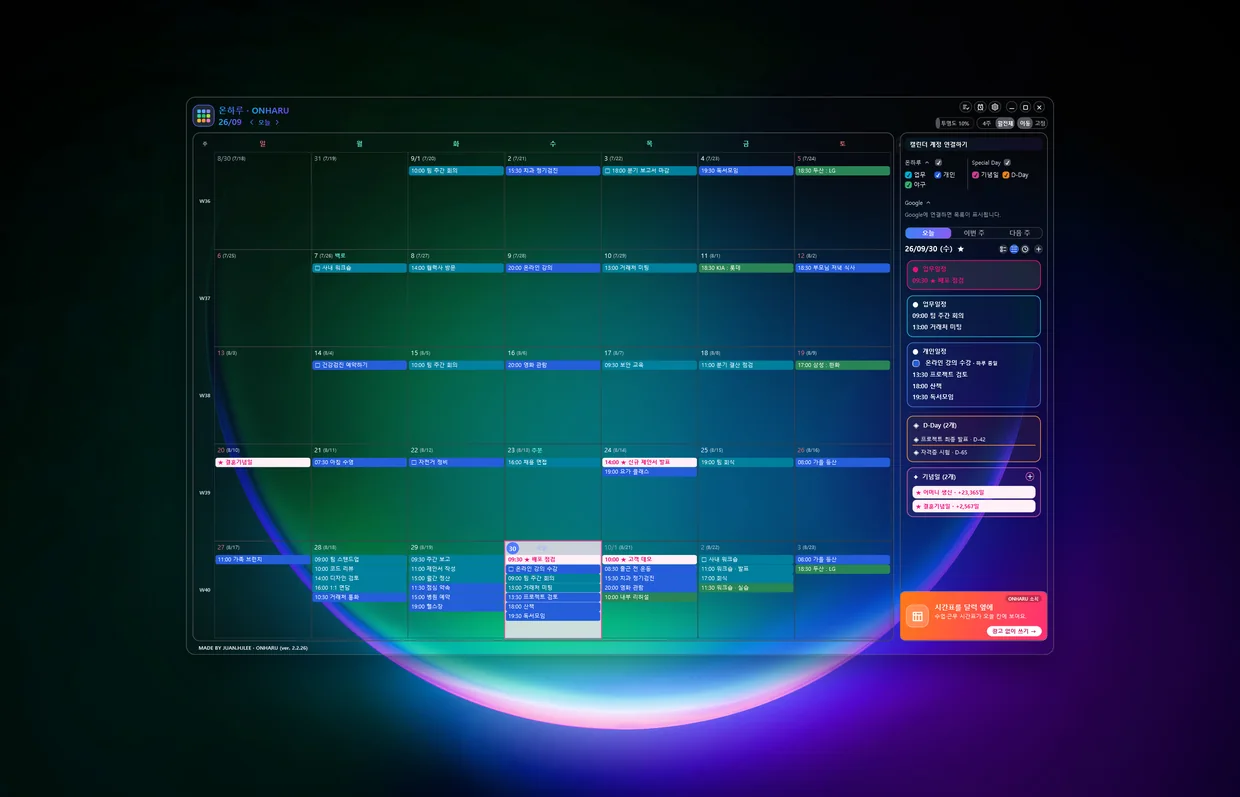Open the clock view icon in agenda header
The width and height of the screenshot is (1240, 797).
pos(1025,249)
